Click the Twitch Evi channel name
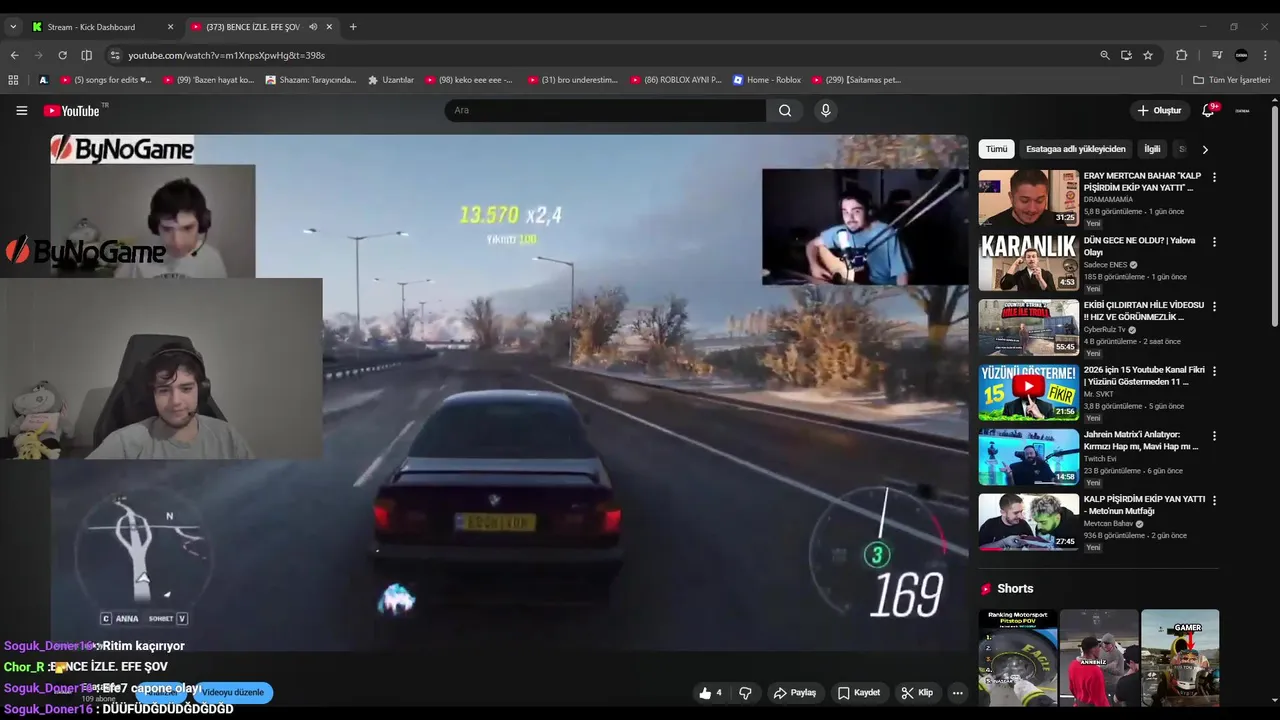 1102,459
